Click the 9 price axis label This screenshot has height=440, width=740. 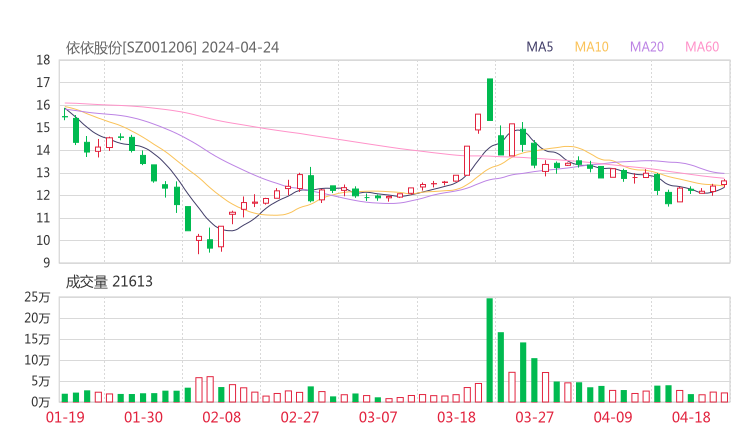pyautogui.click(x=47, y=263)
